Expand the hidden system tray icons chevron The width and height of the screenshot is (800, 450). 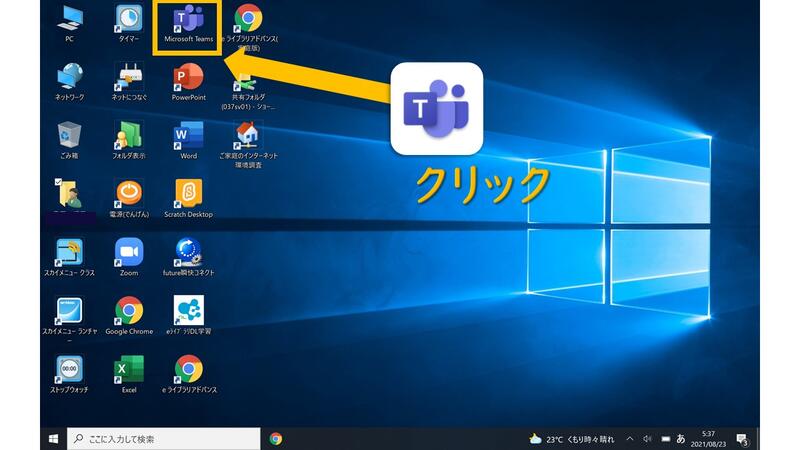point(629,438)
